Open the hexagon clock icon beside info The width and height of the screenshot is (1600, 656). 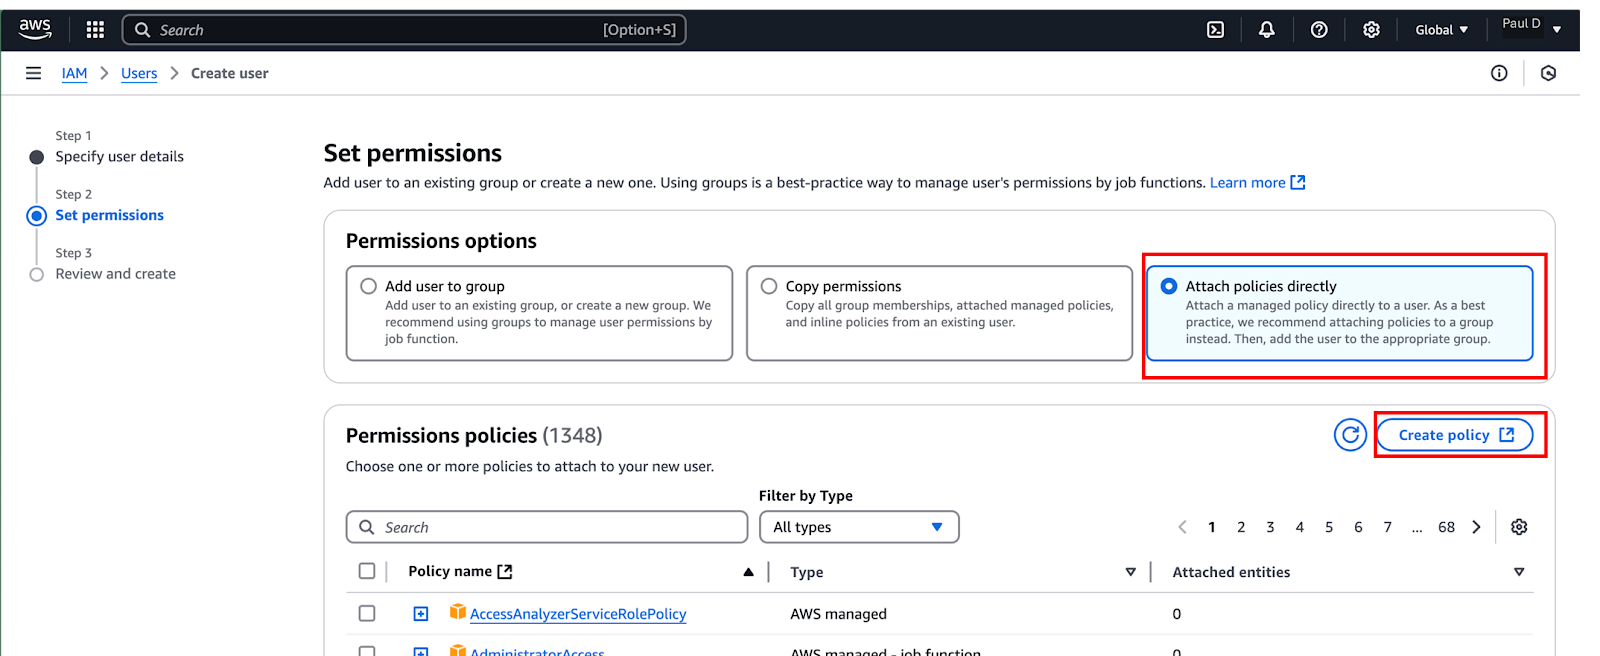pos(1548,73)
